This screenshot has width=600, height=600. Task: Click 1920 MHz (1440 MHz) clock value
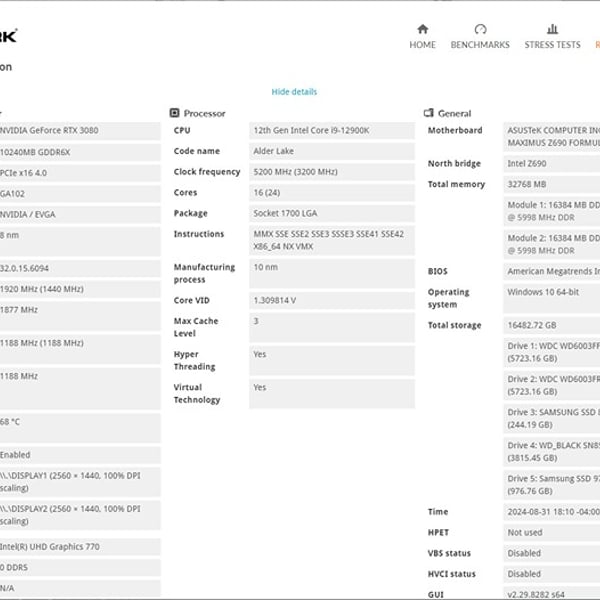pyautogui.click(x=80, y=289)
